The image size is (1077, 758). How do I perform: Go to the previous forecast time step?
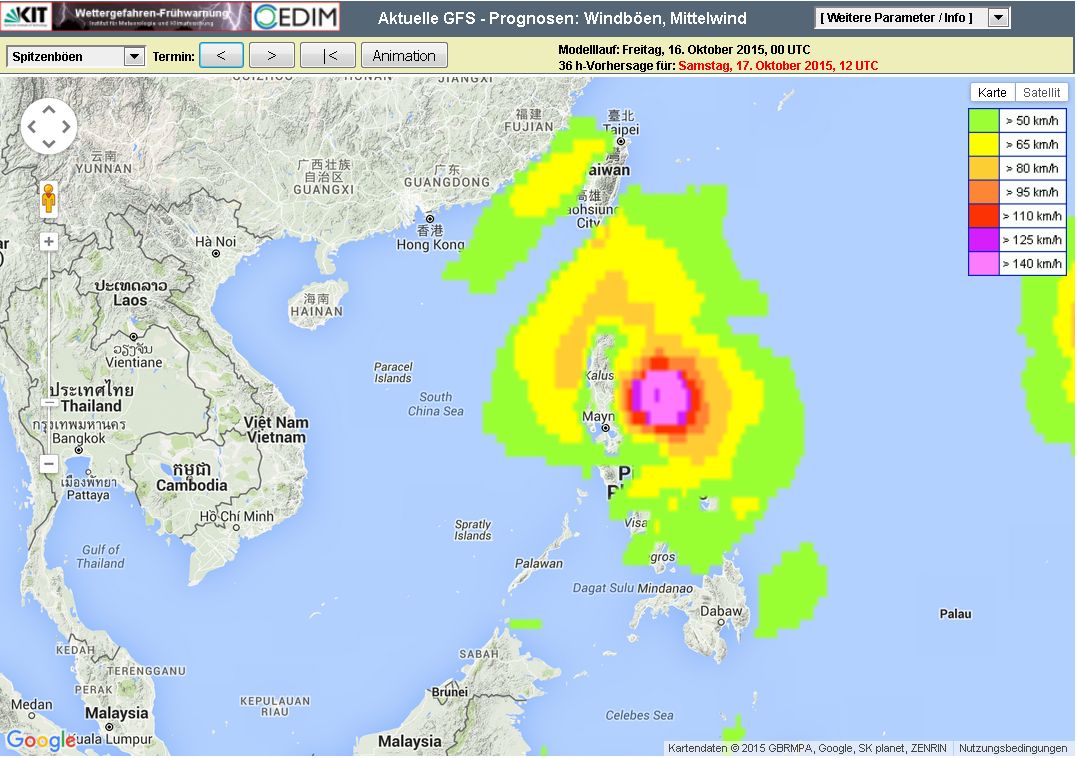221,56
